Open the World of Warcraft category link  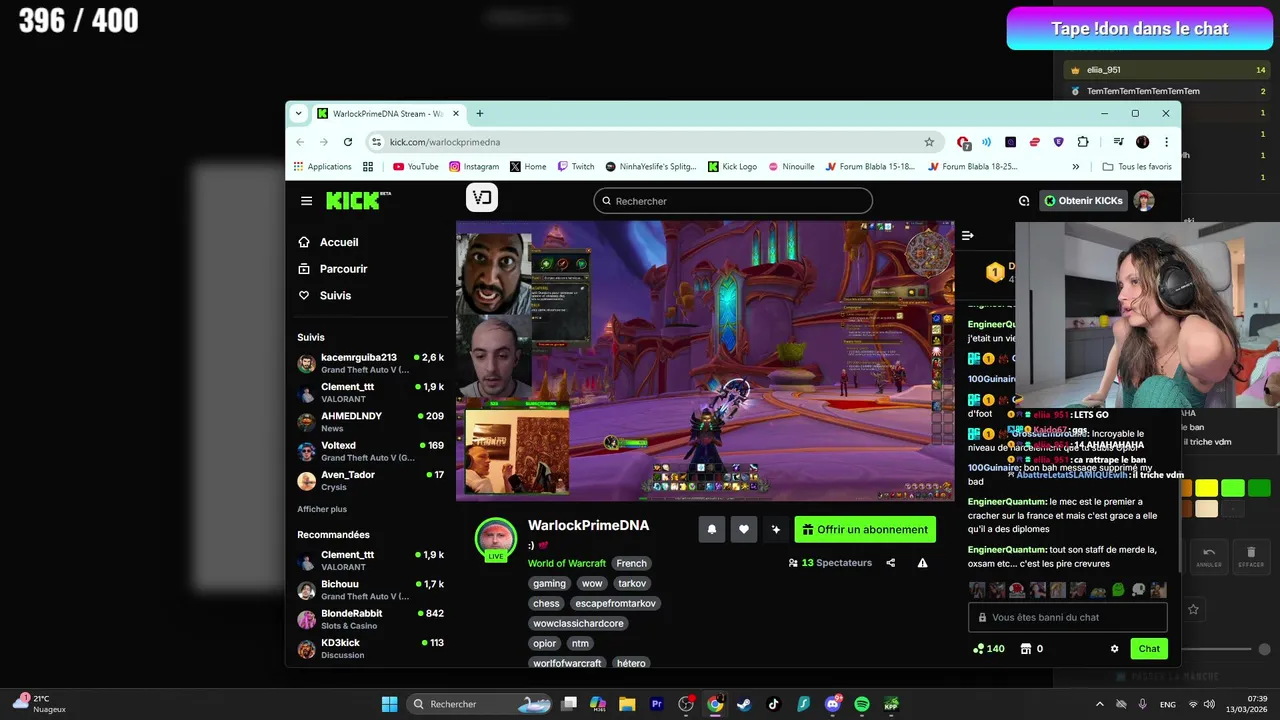pos(567,563)
